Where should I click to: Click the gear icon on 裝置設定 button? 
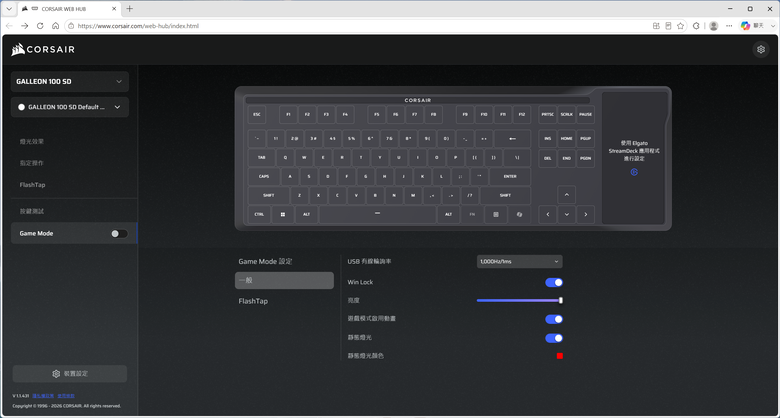pos(56,374)
